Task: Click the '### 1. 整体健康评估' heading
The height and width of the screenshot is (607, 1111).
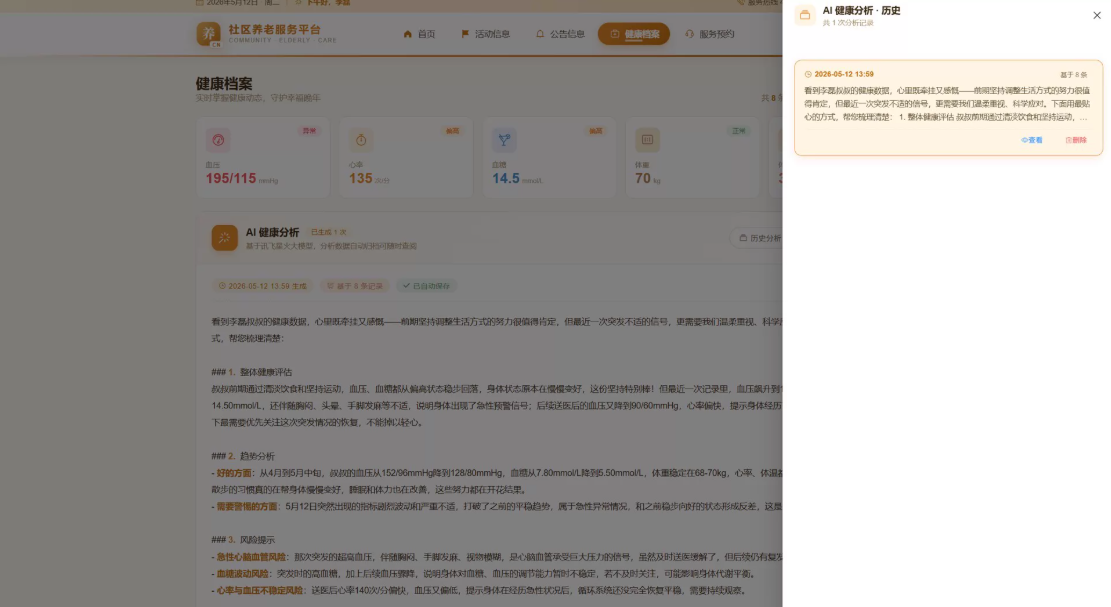Action: [x=252, y=372]
